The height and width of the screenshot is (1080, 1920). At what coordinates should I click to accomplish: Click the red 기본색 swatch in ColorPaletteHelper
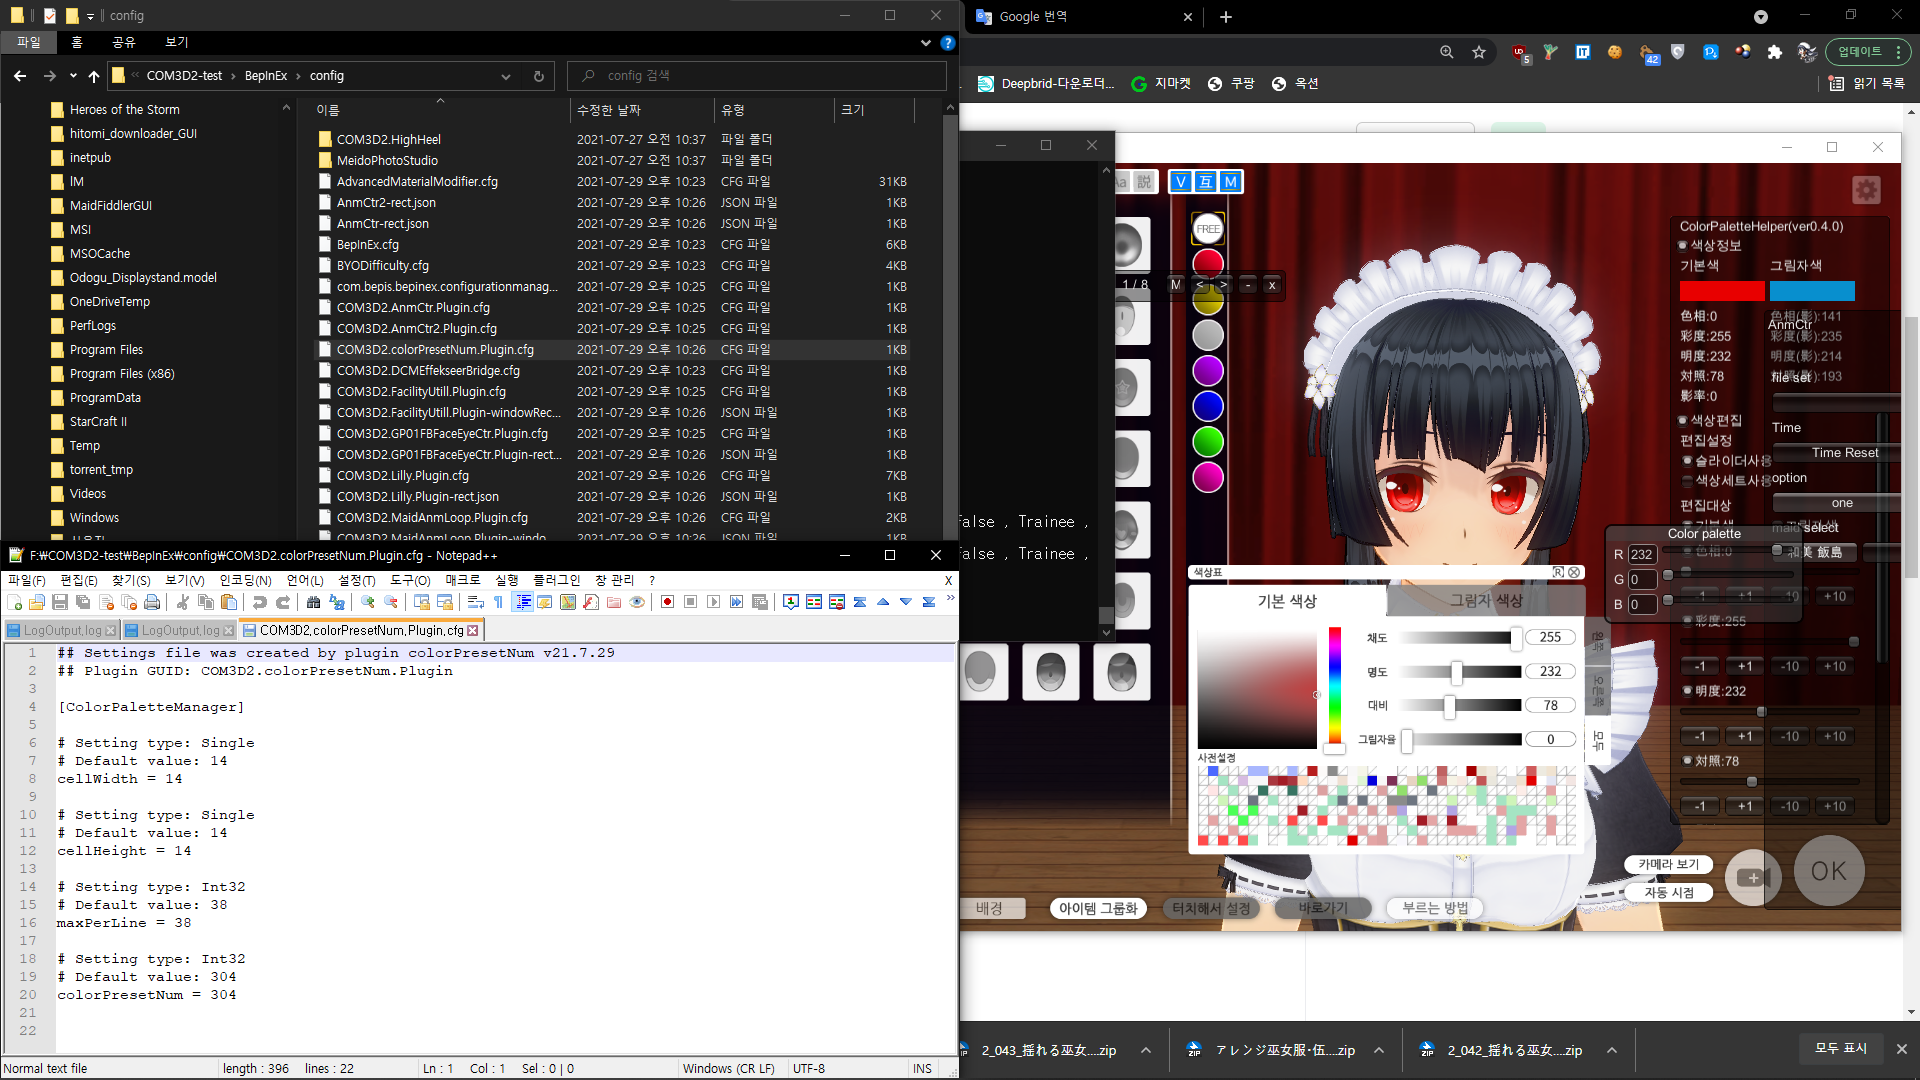(1722, 291)
